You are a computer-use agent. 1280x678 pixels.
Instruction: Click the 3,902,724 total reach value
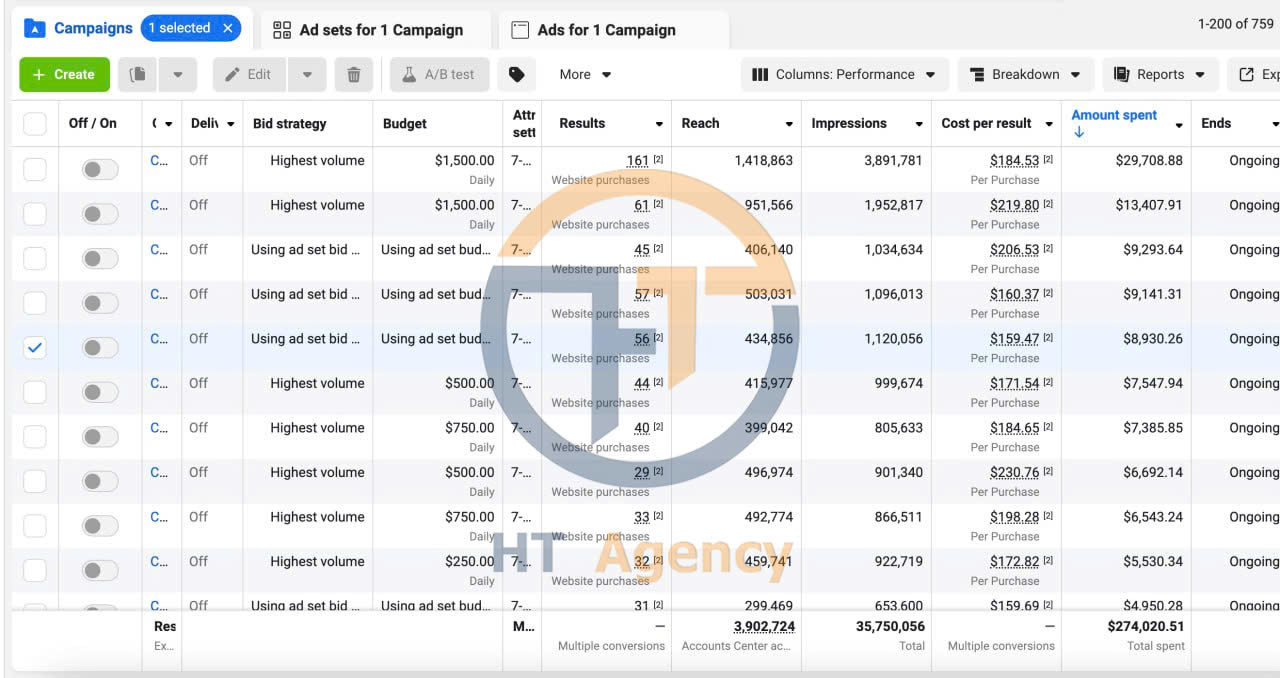click(764, 627)
